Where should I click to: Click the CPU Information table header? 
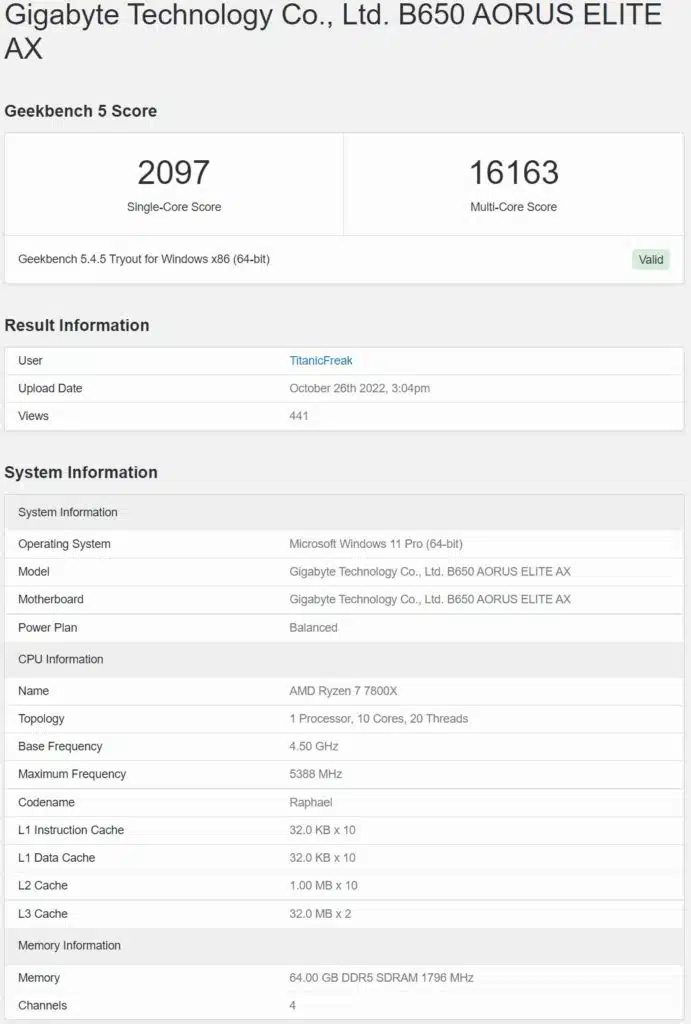pos(344,660)
